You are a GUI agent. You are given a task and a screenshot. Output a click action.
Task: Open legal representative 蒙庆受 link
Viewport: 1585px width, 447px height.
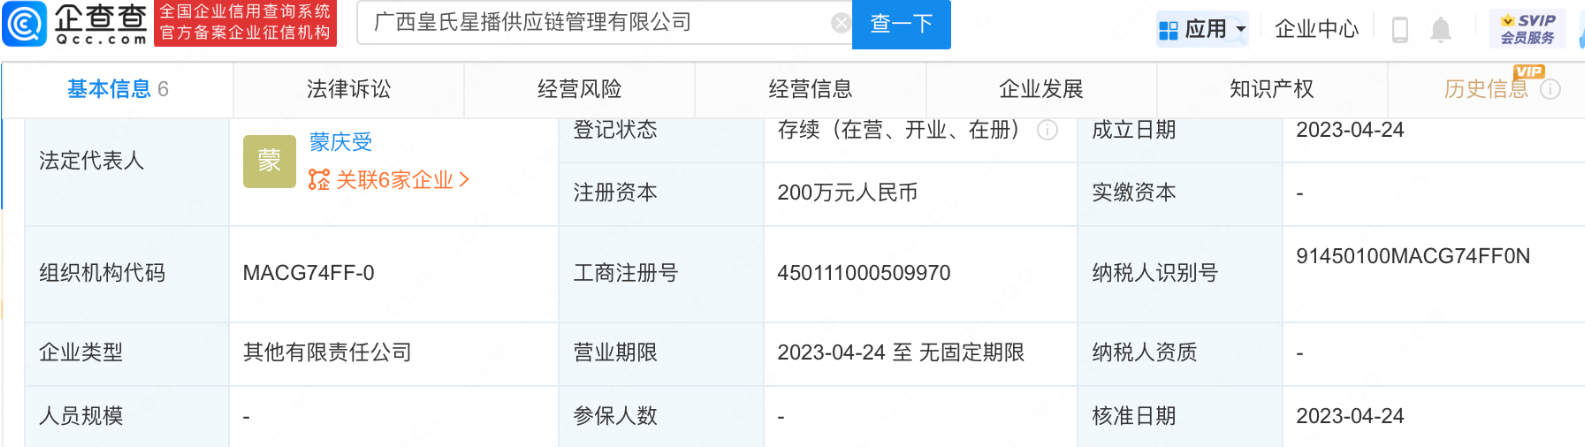[340, 142]
